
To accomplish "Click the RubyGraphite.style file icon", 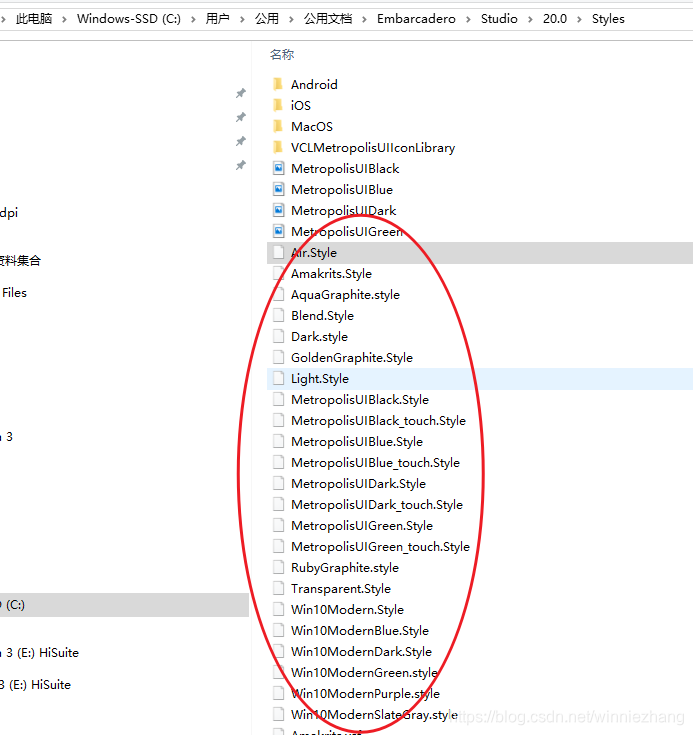I will coord(279,568).
